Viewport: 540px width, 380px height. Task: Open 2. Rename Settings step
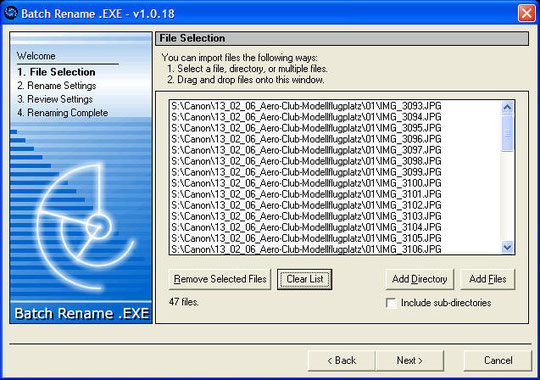pyautogui.click(x=57, y=85)
